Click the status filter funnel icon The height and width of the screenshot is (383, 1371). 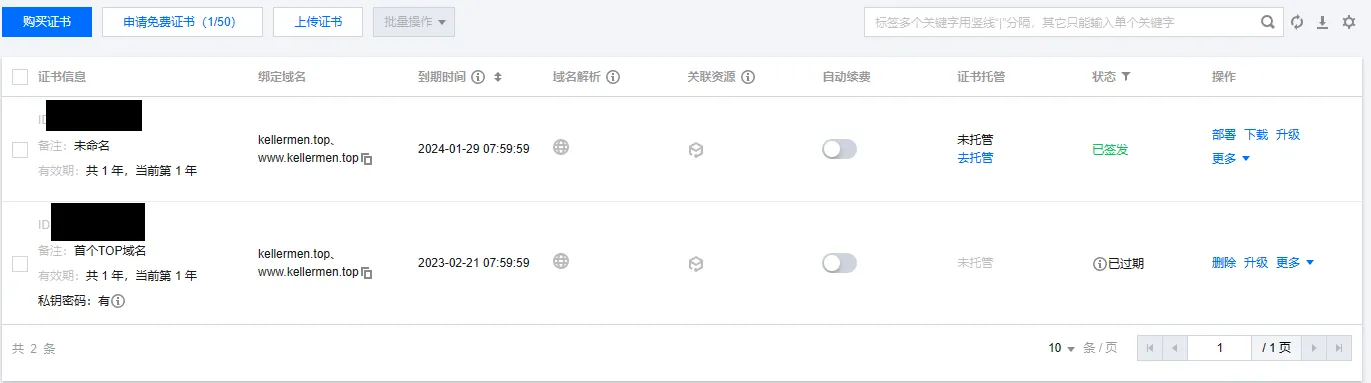click(x=1125, y=77)
